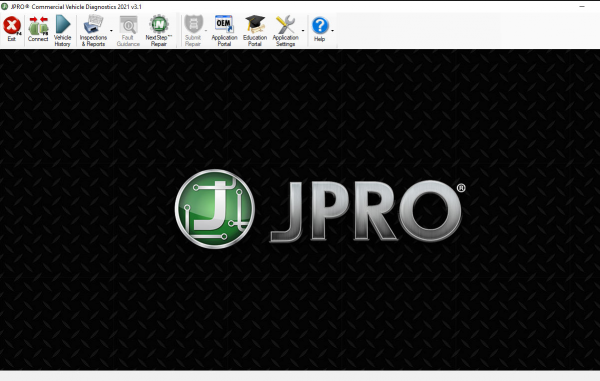The height and width of the screenshot is (381, 600).
Task: Open Application Settings
Action: pyautogui.click(x=285, y=31)
